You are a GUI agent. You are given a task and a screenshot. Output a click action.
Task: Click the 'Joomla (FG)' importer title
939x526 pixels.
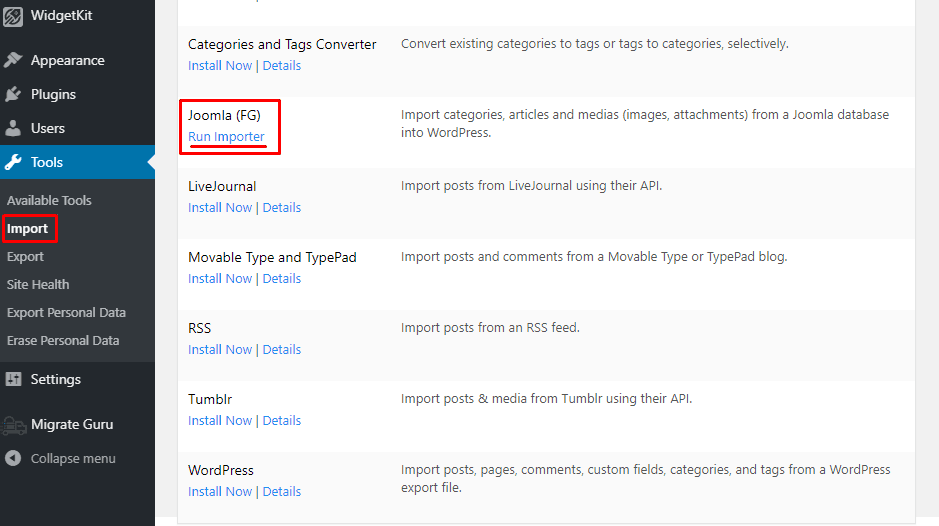click(x=224, y=115)
